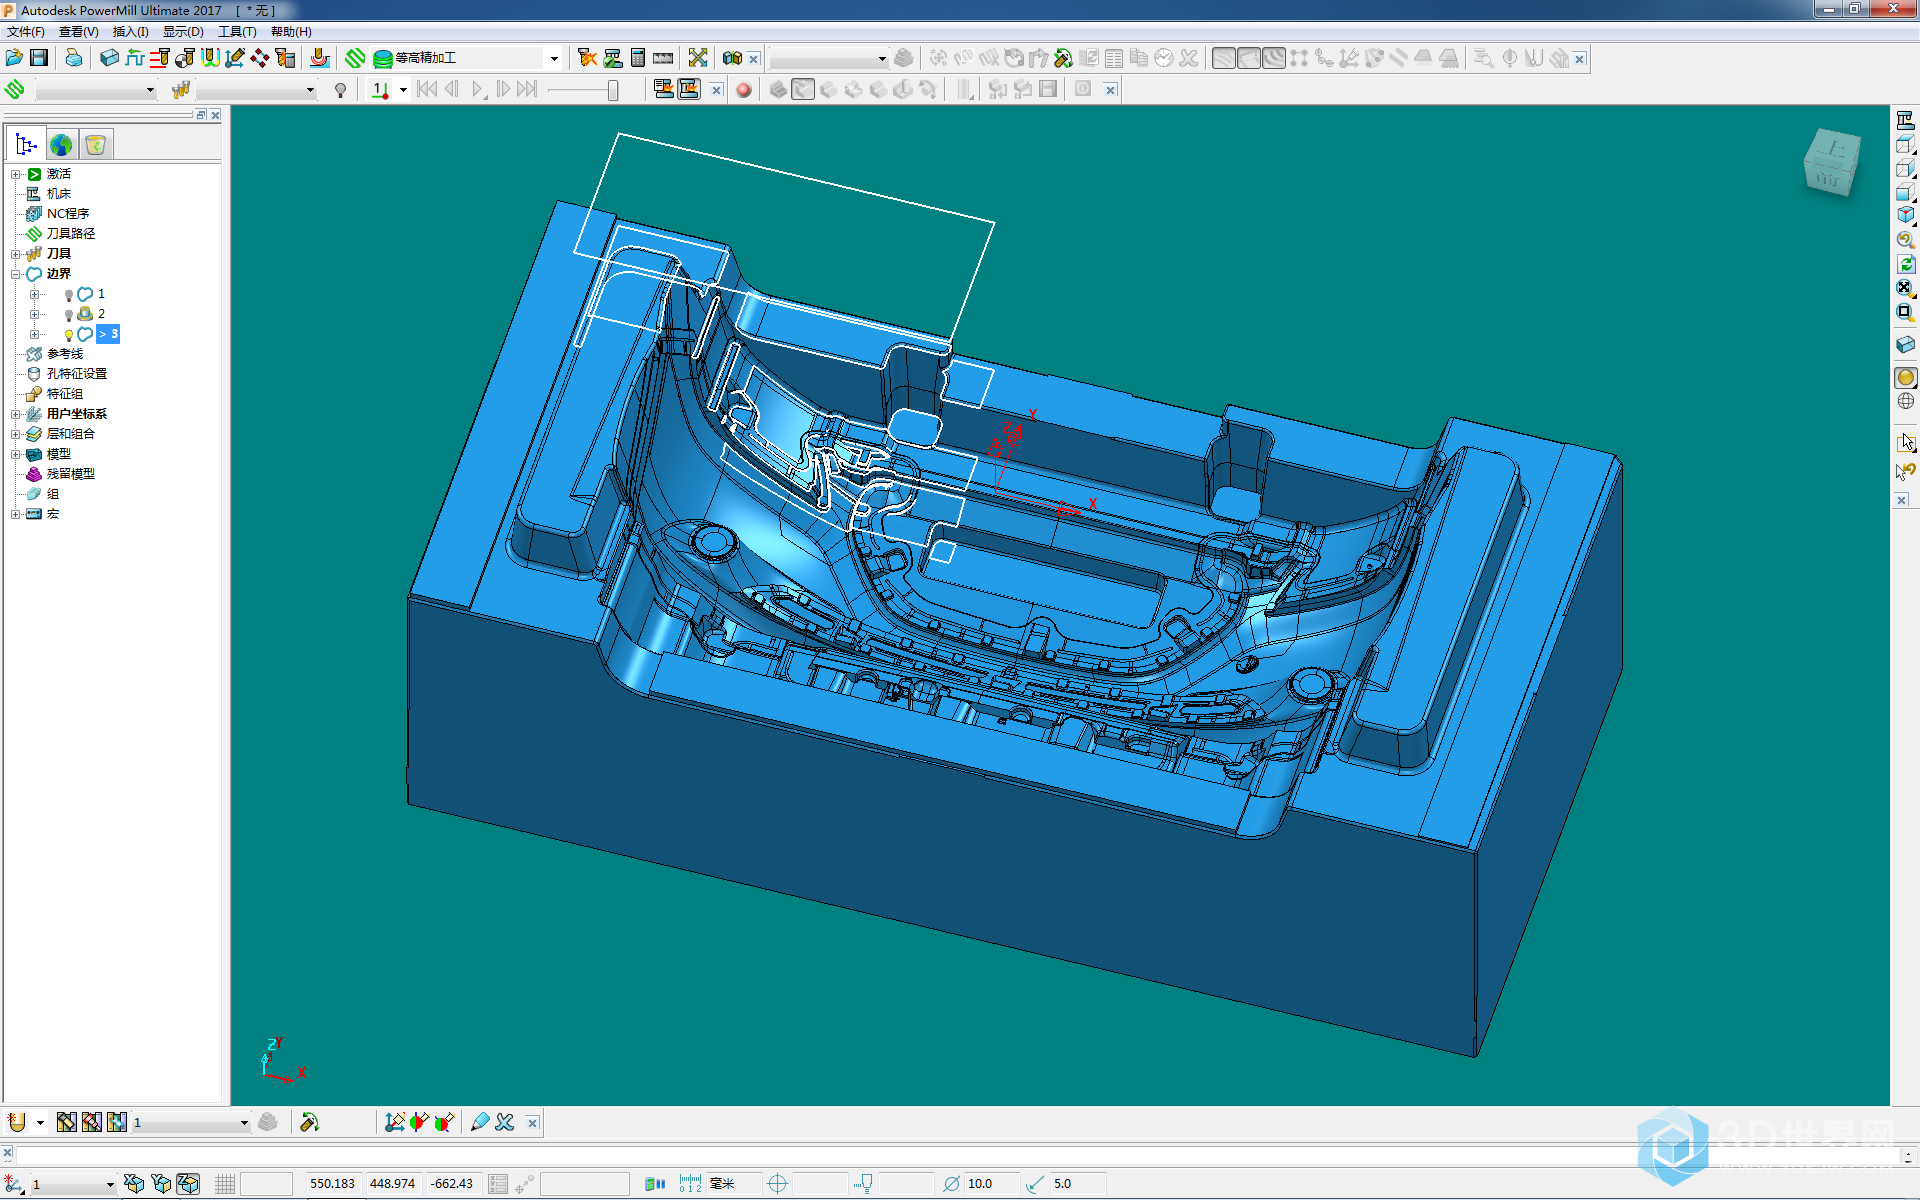Toggle light bulb for boundary 3

click(x=68, y=335)
